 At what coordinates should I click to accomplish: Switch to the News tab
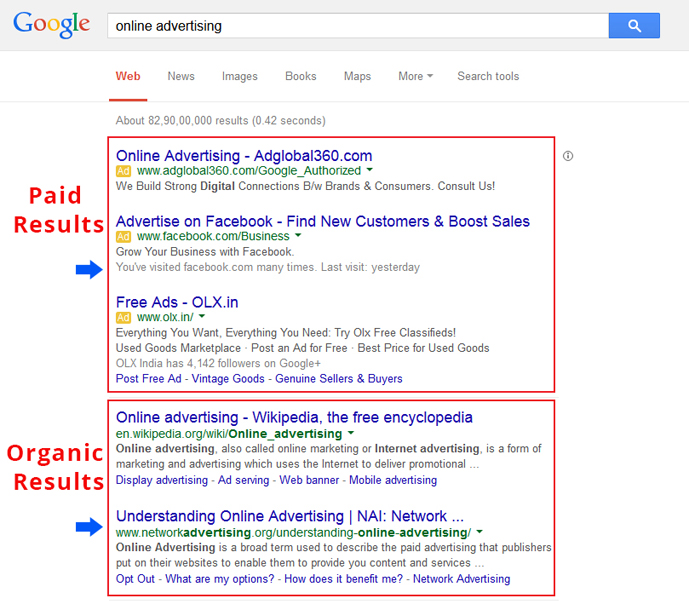coord(181,76)
